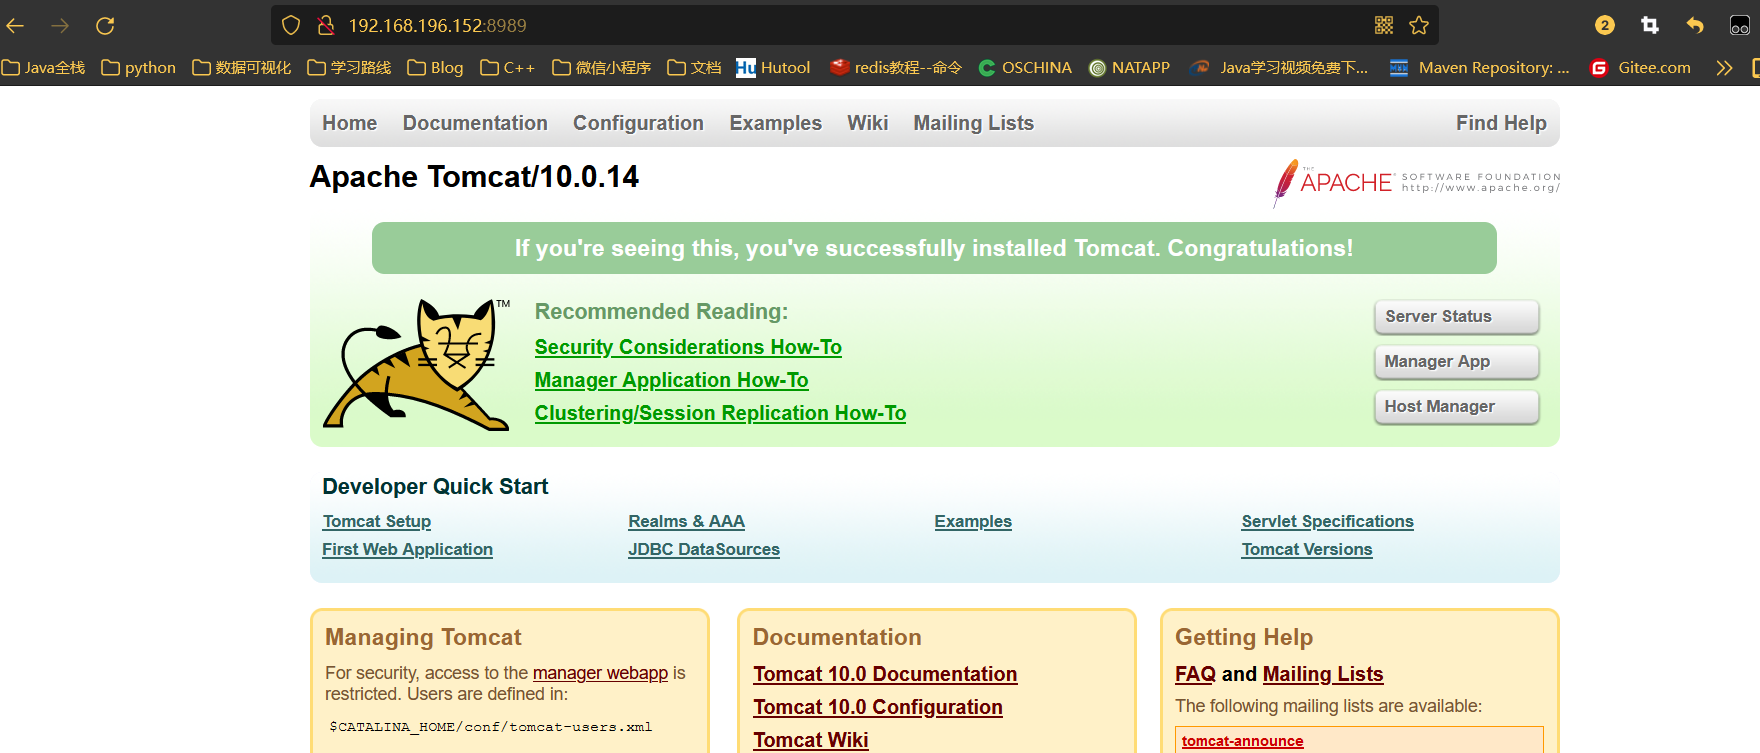Viewport: 1760px width, 753px height.
Task: Open Mailing Lists in Tomcat nav
Action: pos(973,123)
